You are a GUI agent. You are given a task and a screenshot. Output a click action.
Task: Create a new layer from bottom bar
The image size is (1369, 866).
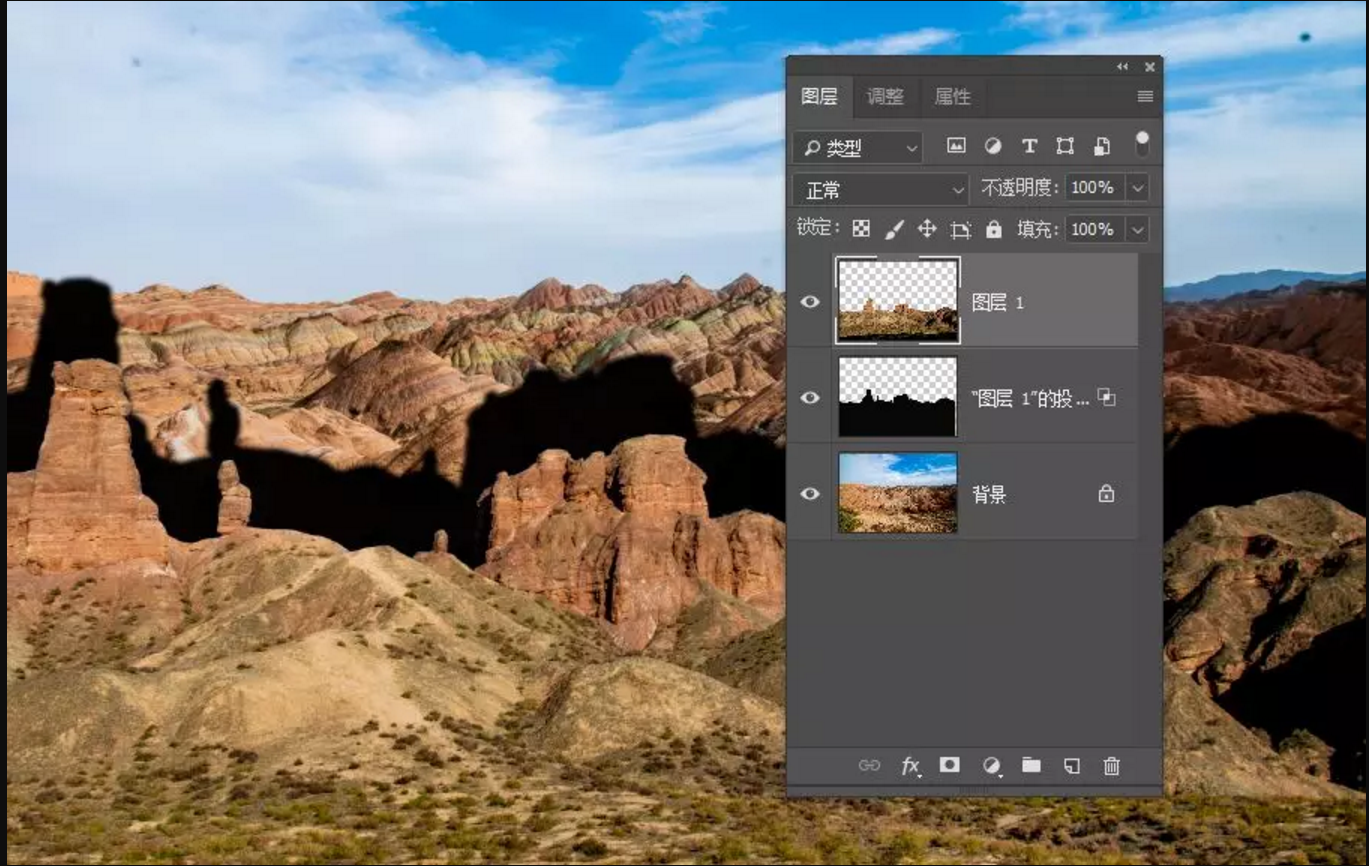point(1071,766)
